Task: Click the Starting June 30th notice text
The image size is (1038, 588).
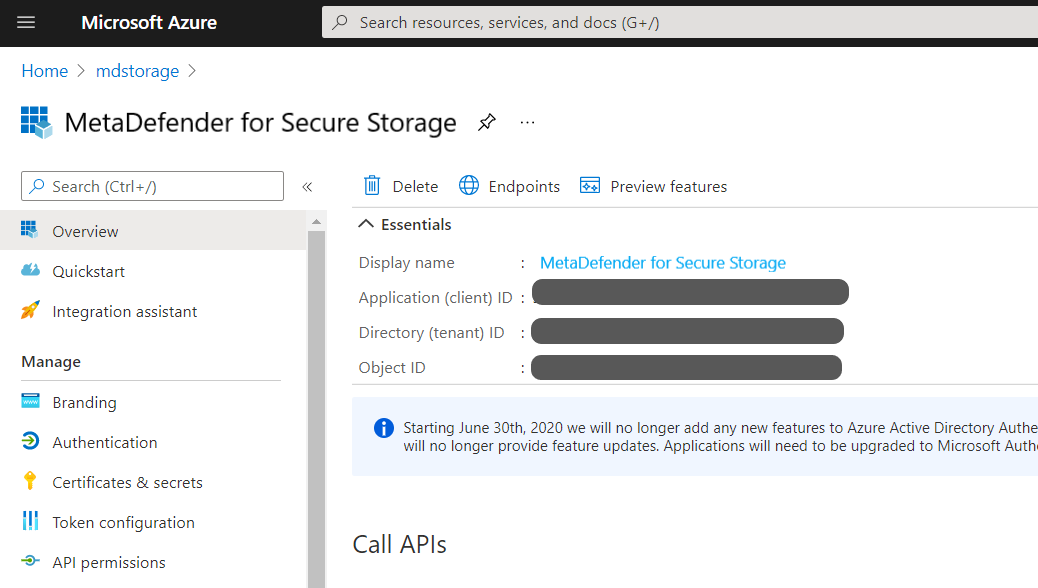Action: pyautogui.click(x=720, y=437)
